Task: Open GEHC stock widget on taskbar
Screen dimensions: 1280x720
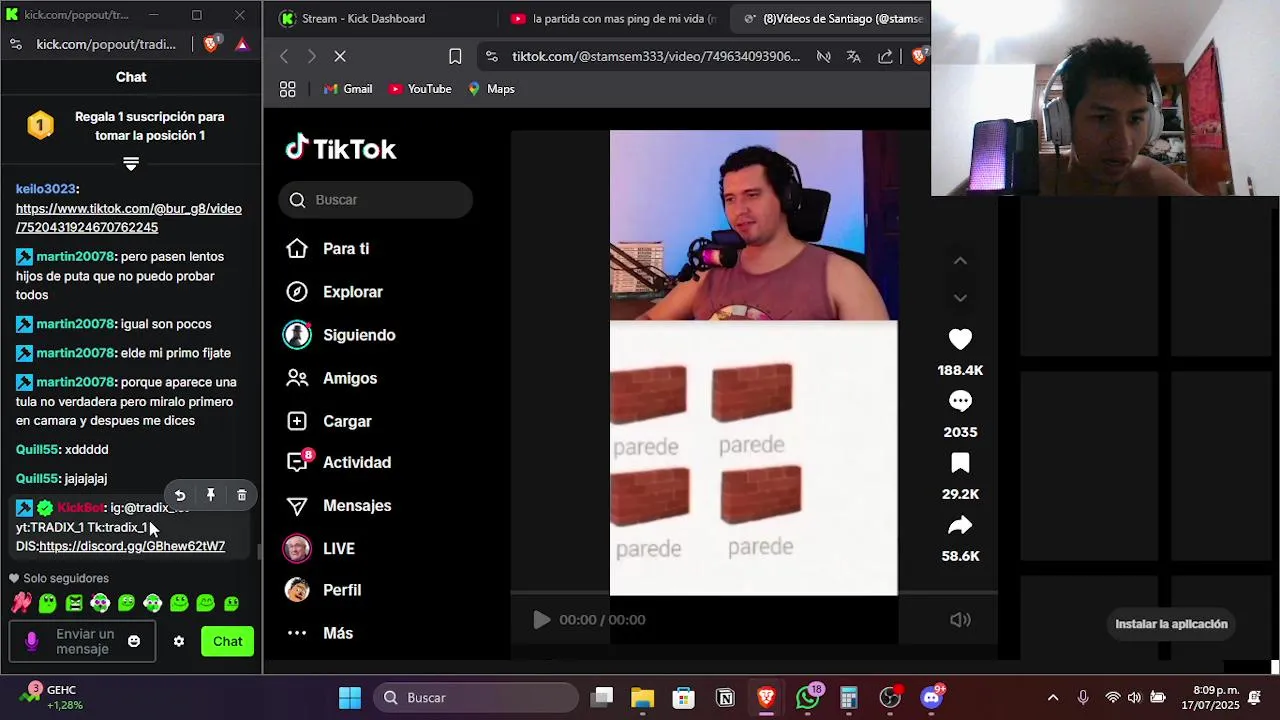Action: [50, 697]
